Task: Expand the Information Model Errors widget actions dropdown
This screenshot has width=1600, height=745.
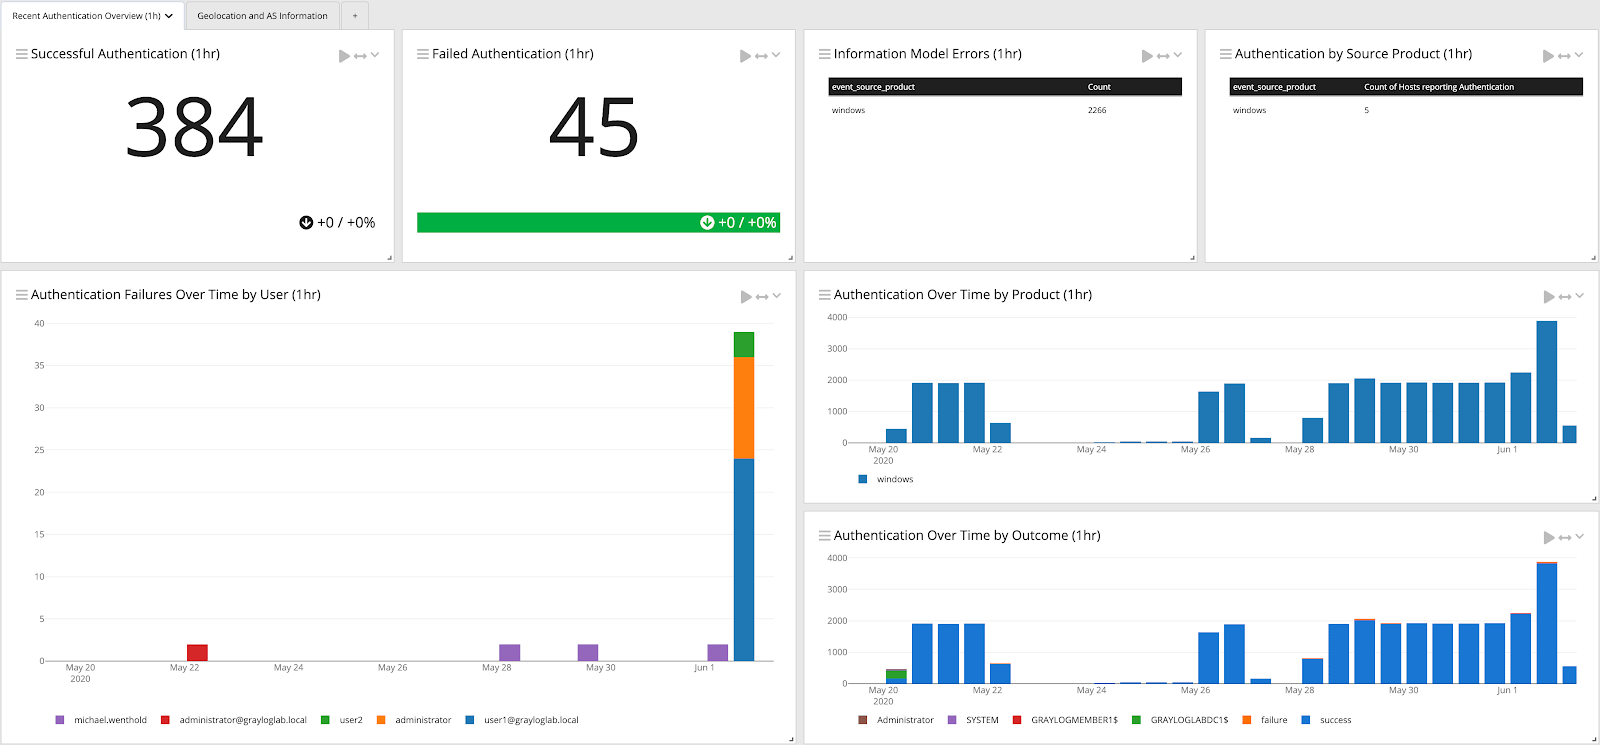Action: point(1178,55)
